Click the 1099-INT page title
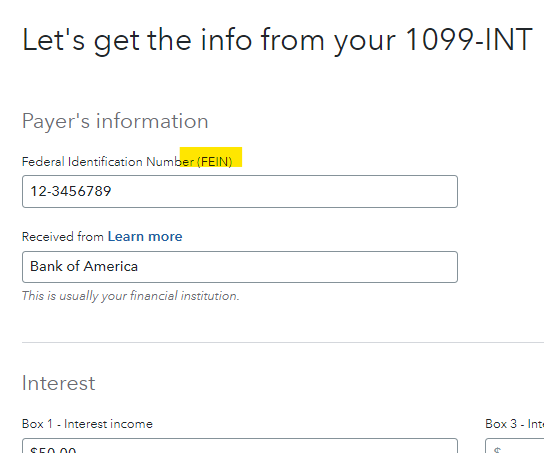The width and height of the screenshot is (544, 453). click(x=277, y=40)
